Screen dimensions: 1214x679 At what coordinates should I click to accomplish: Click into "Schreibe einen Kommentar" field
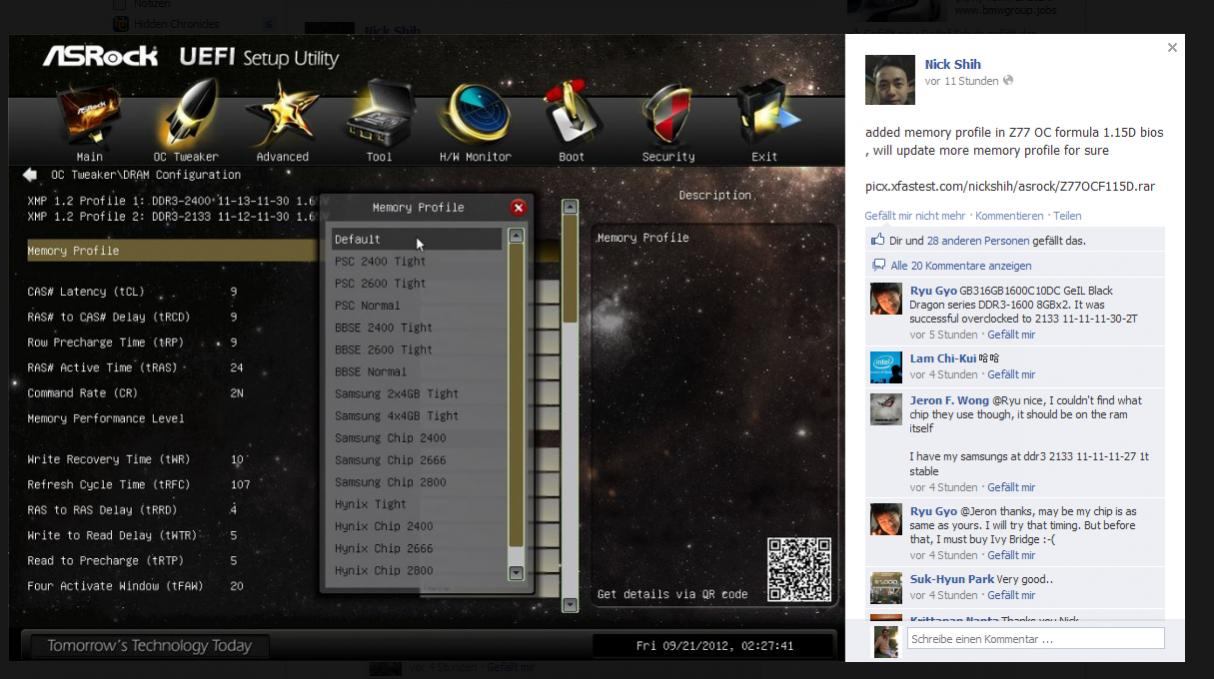1035,638
